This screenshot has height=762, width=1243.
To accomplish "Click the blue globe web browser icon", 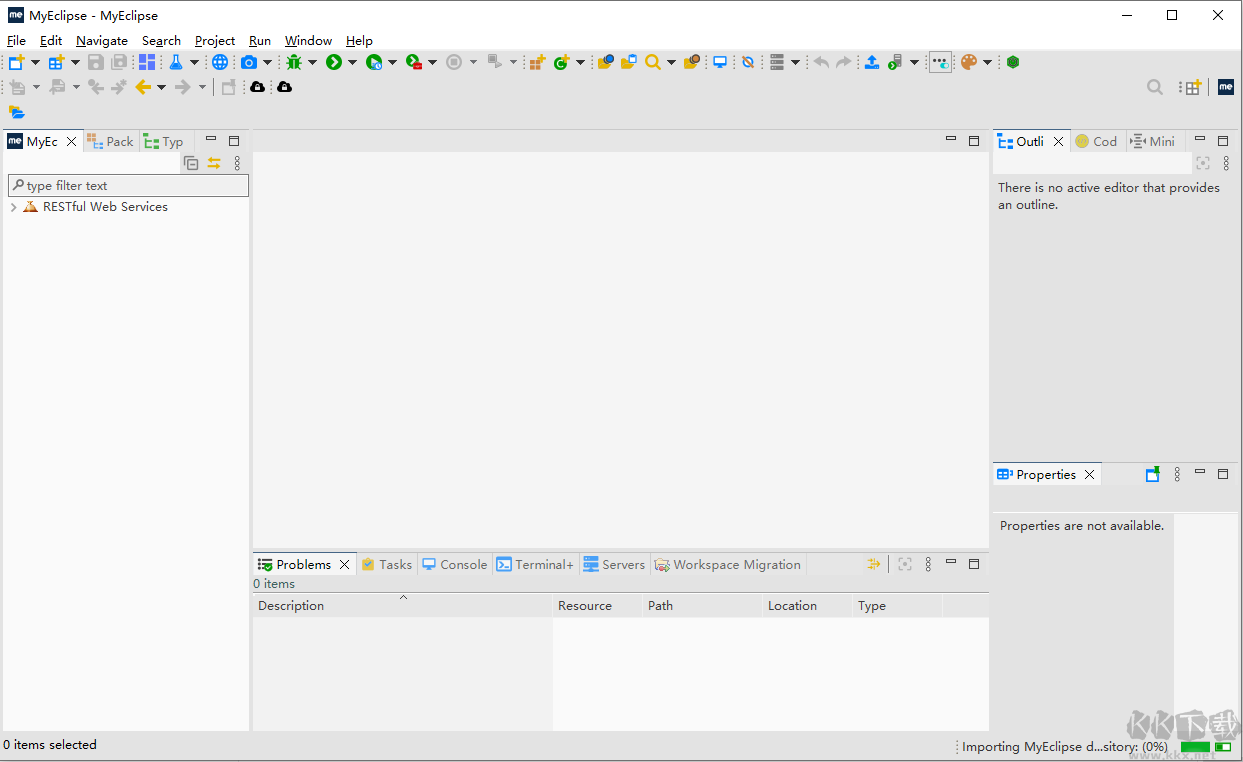I will tap(220, 62).
